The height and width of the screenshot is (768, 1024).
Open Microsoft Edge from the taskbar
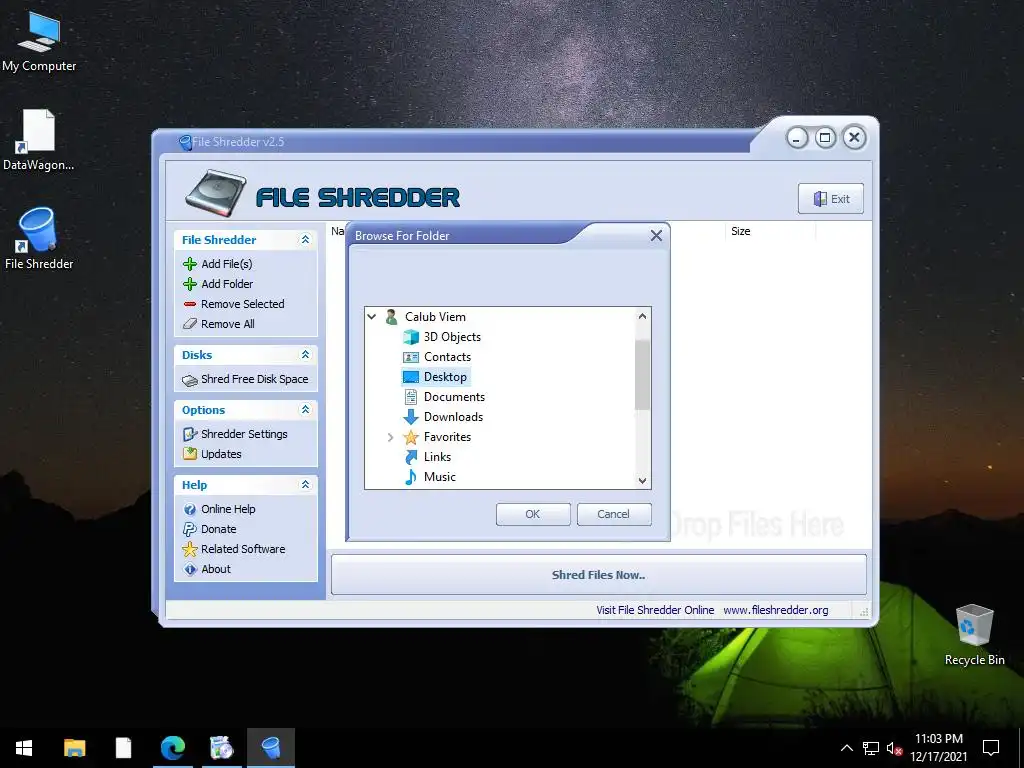point(173,747)
